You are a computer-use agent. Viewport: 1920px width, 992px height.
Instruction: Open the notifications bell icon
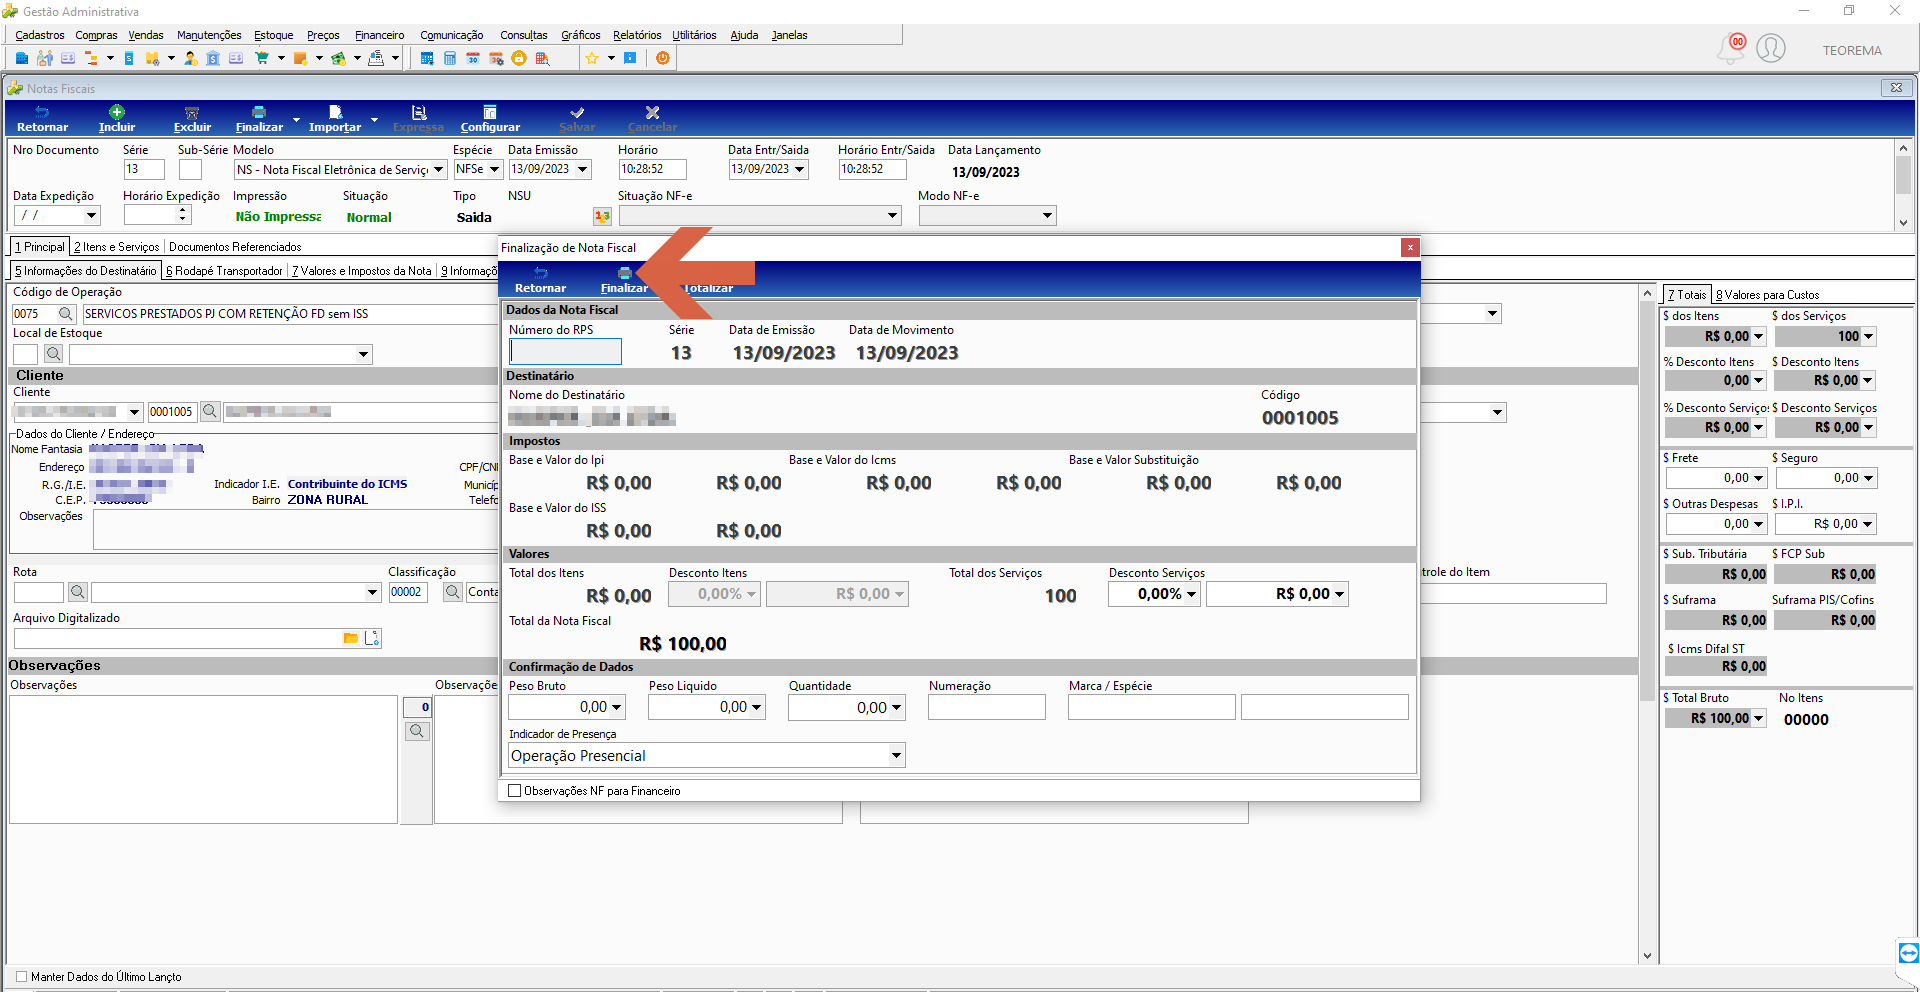(x=1732, y=48)
